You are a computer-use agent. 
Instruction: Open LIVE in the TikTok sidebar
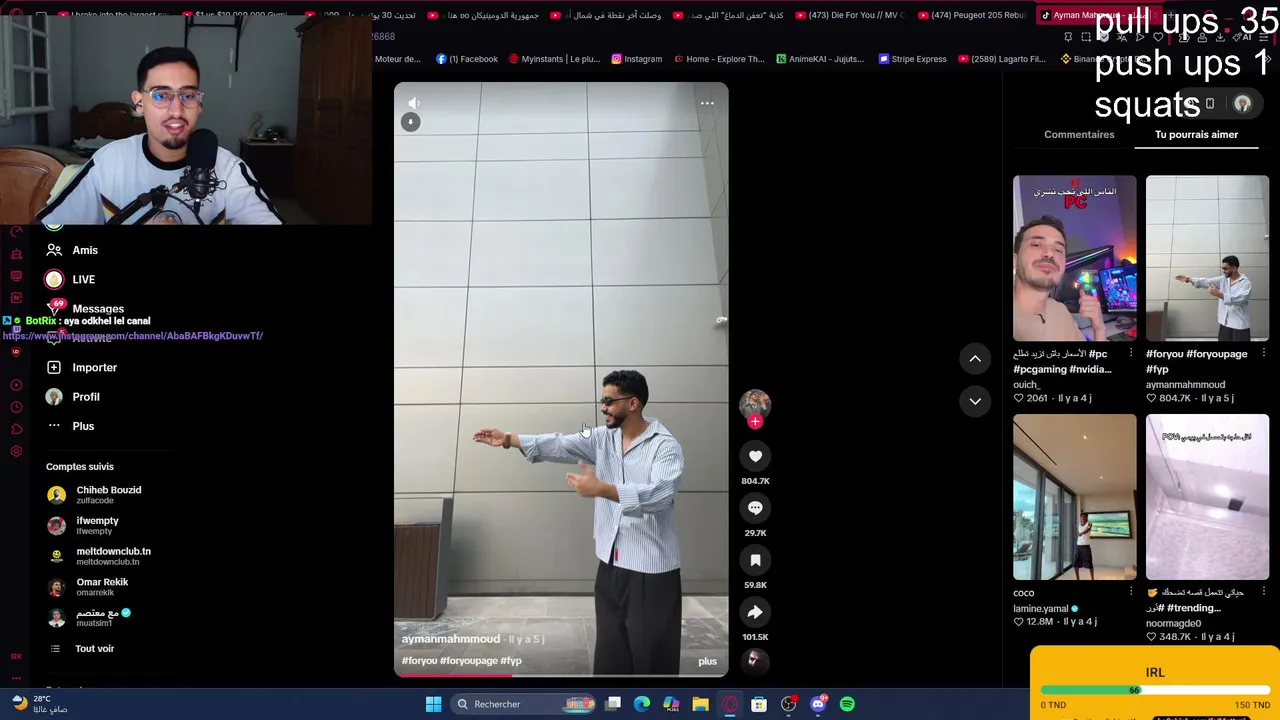point(84,279)
